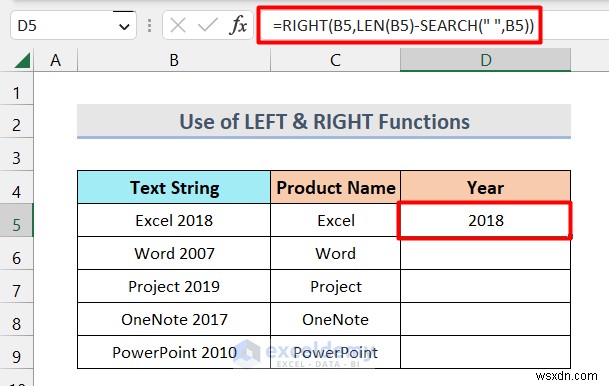Click empty Year cell in OneNote 2017 row
This screenshot has height=386, width=609.
coord(485,319)
